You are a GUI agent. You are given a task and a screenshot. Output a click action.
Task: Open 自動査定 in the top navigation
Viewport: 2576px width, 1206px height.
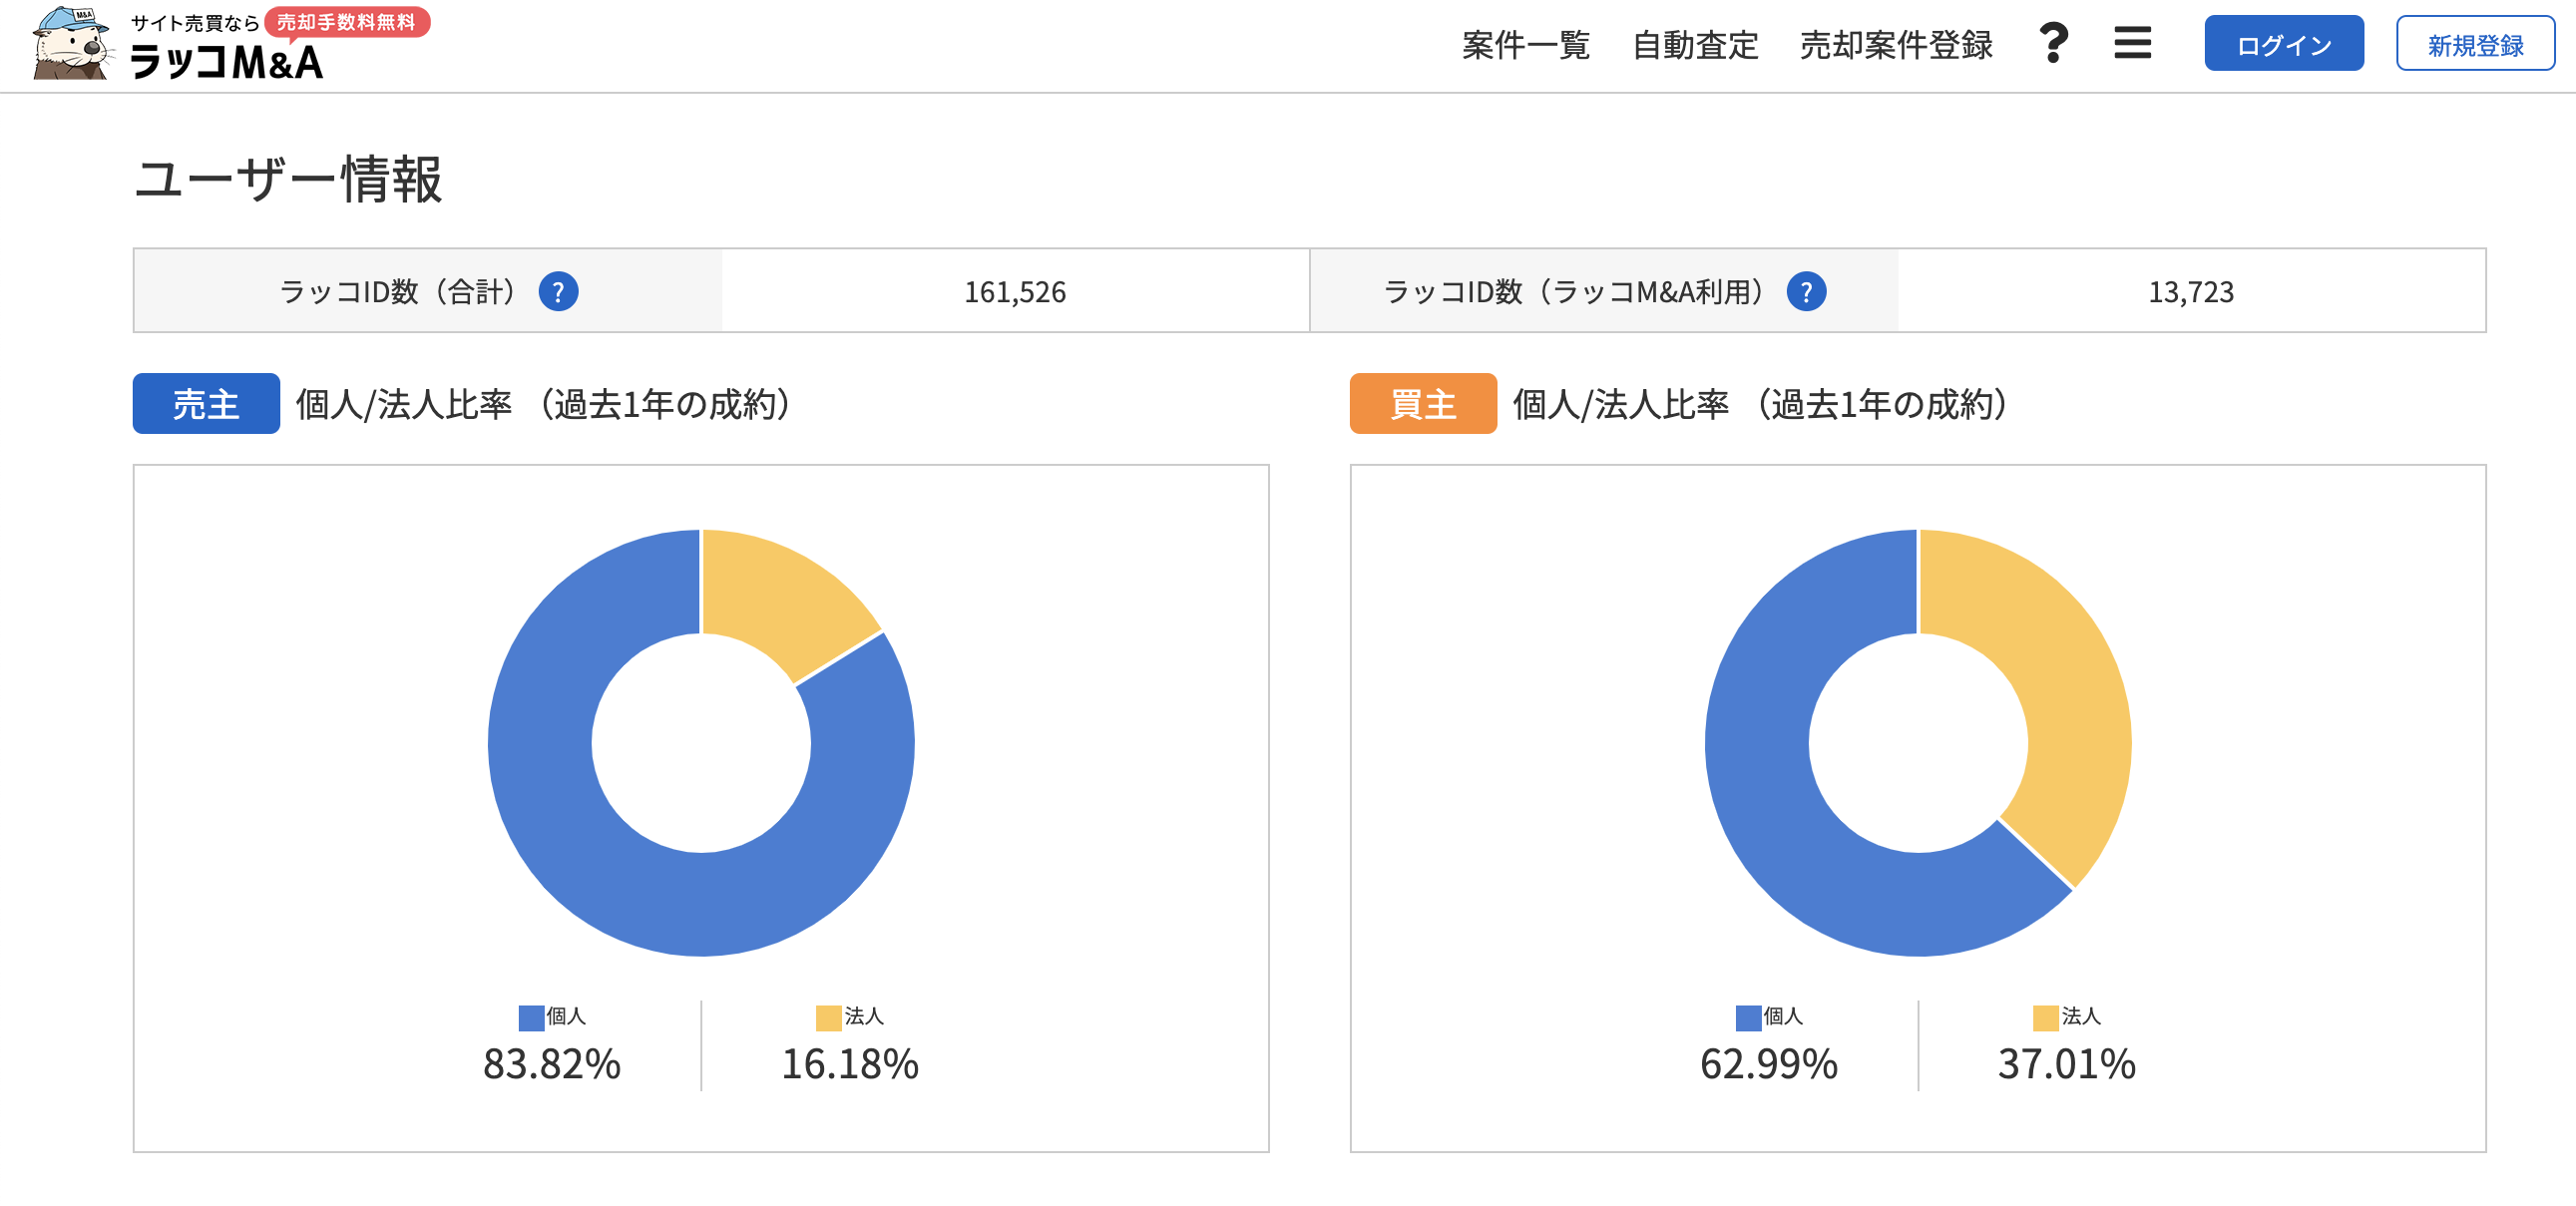click(x=1695, y=45)
